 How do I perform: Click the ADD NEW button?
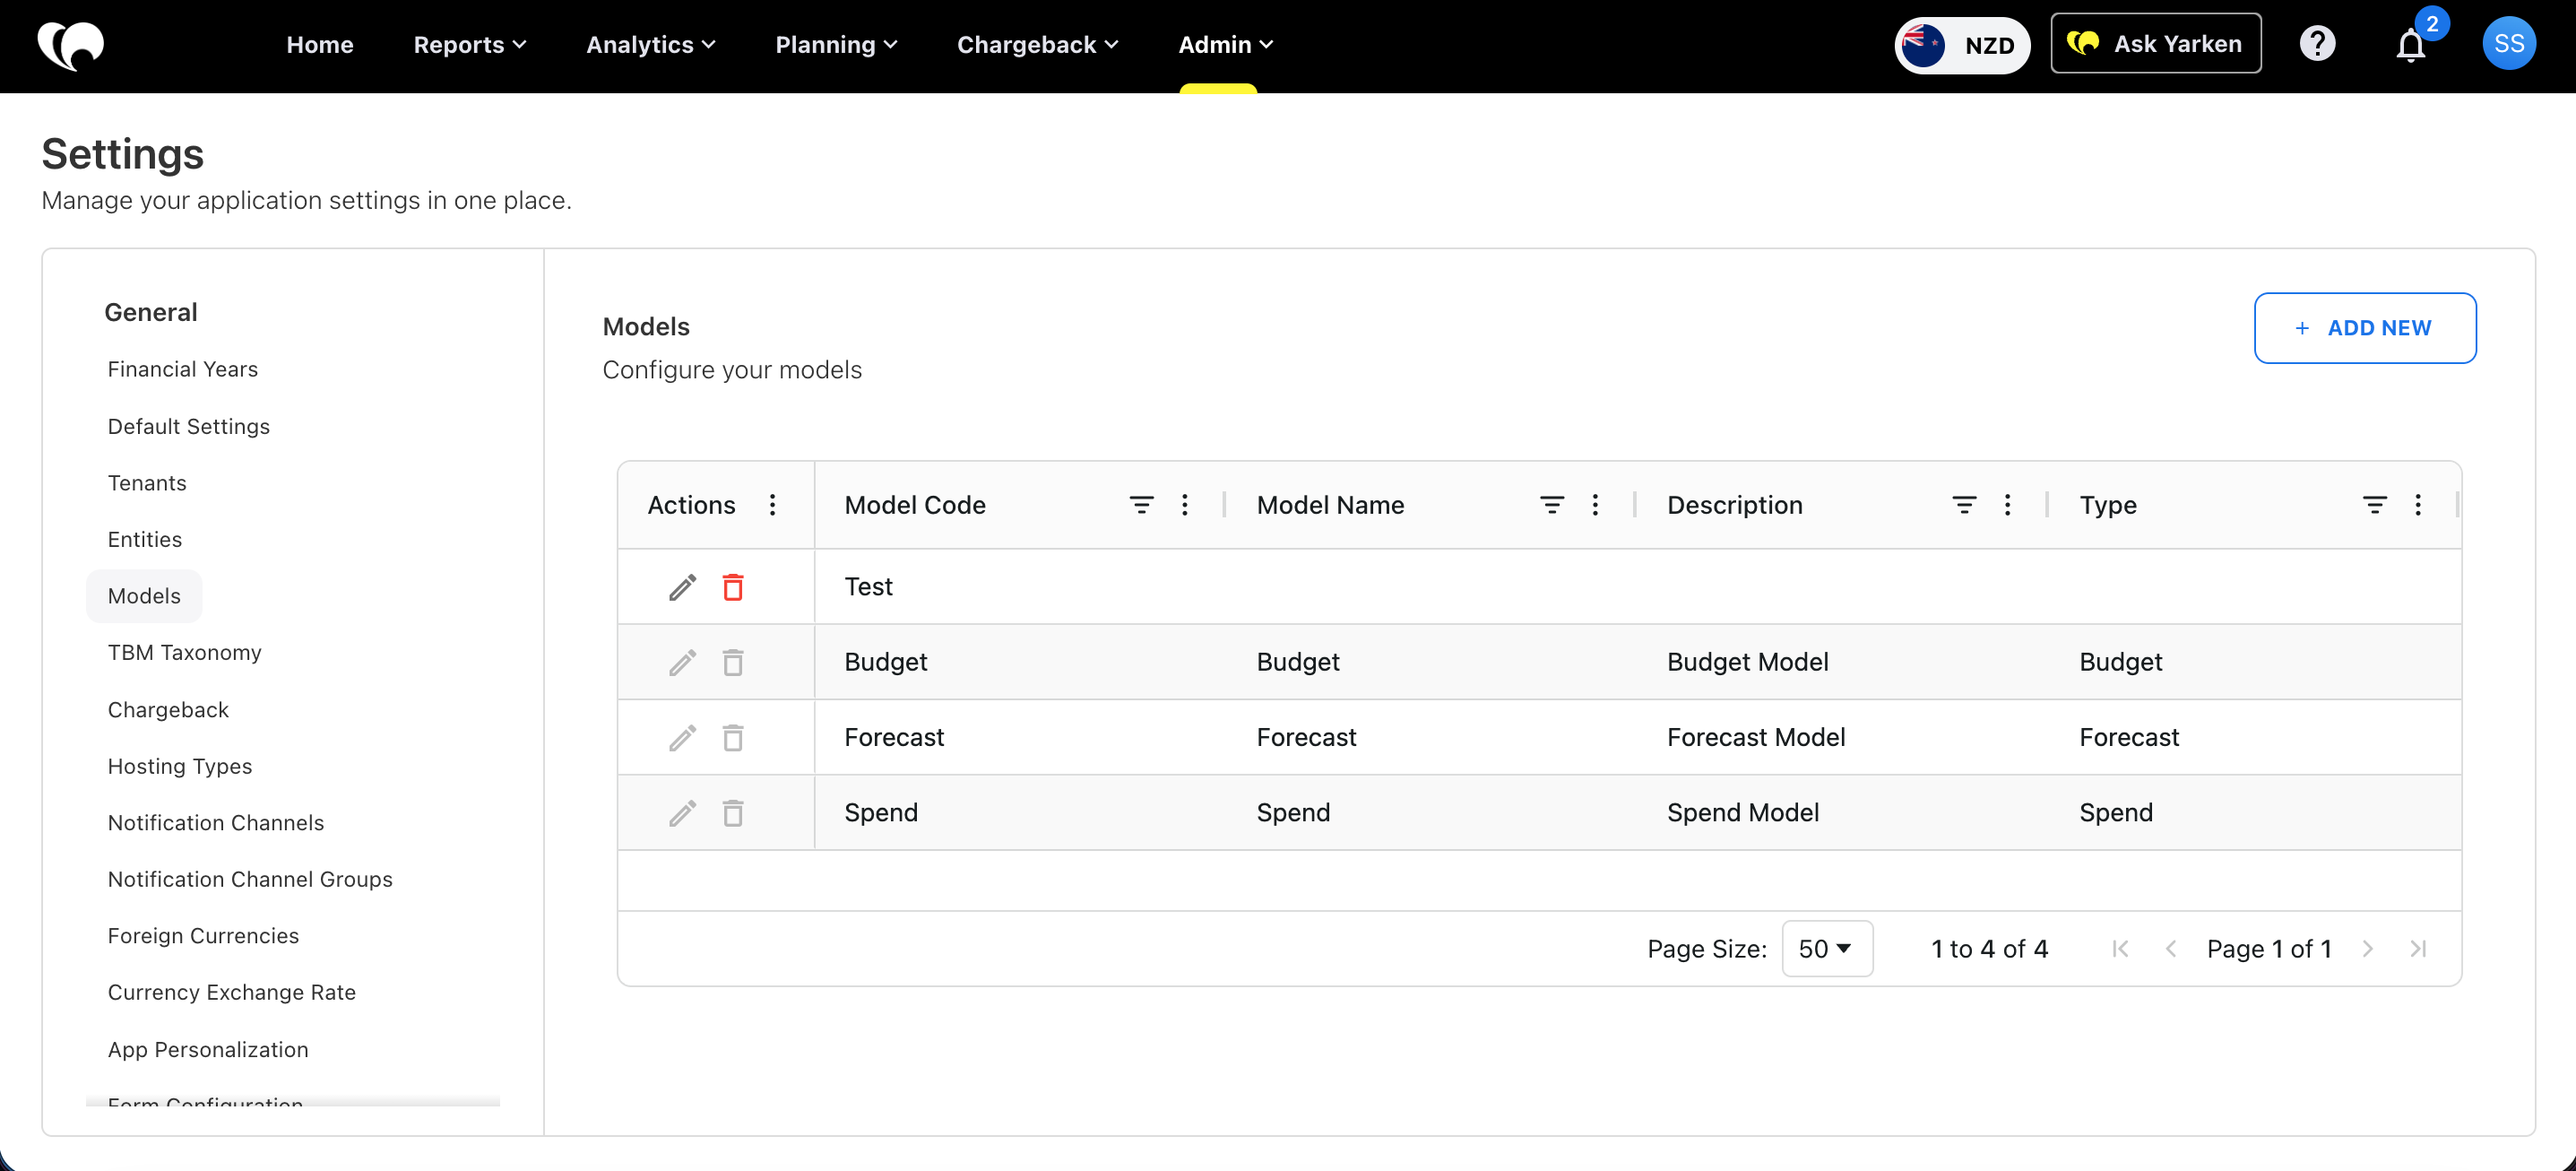tap(2364, 328)
